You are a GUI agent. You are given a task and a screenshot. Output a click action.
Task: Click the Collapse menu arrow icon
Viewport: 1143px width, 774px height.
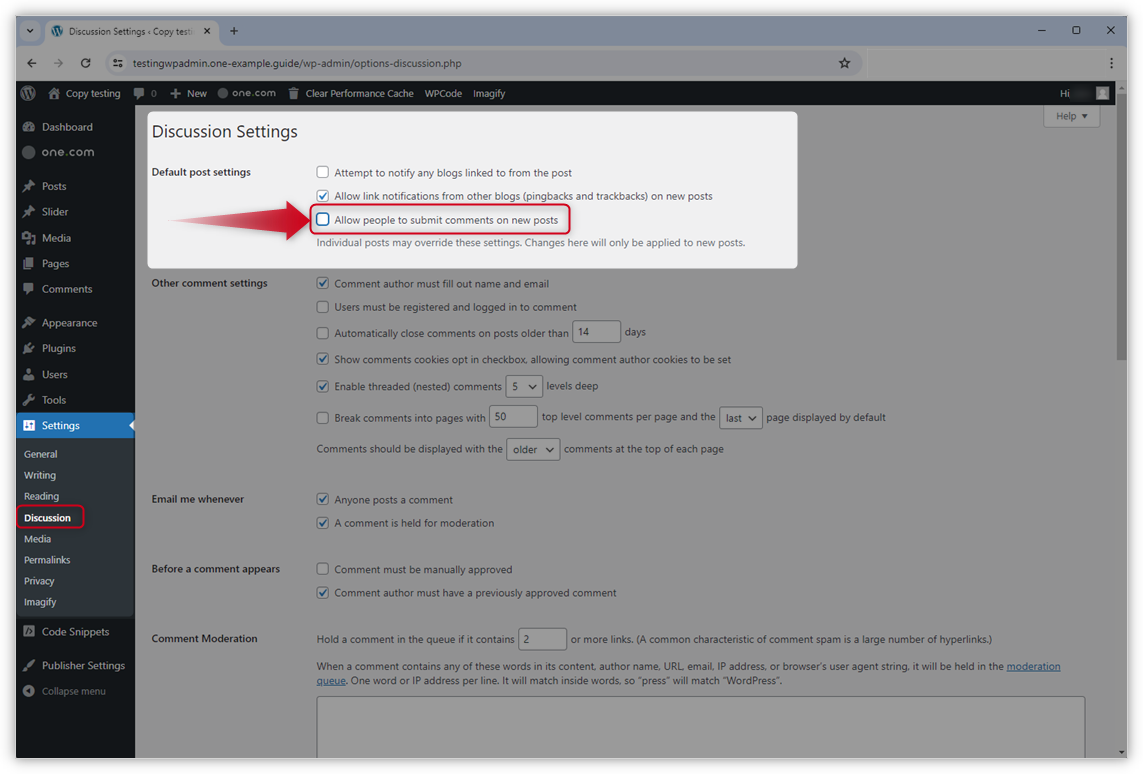tap(28, 691)
